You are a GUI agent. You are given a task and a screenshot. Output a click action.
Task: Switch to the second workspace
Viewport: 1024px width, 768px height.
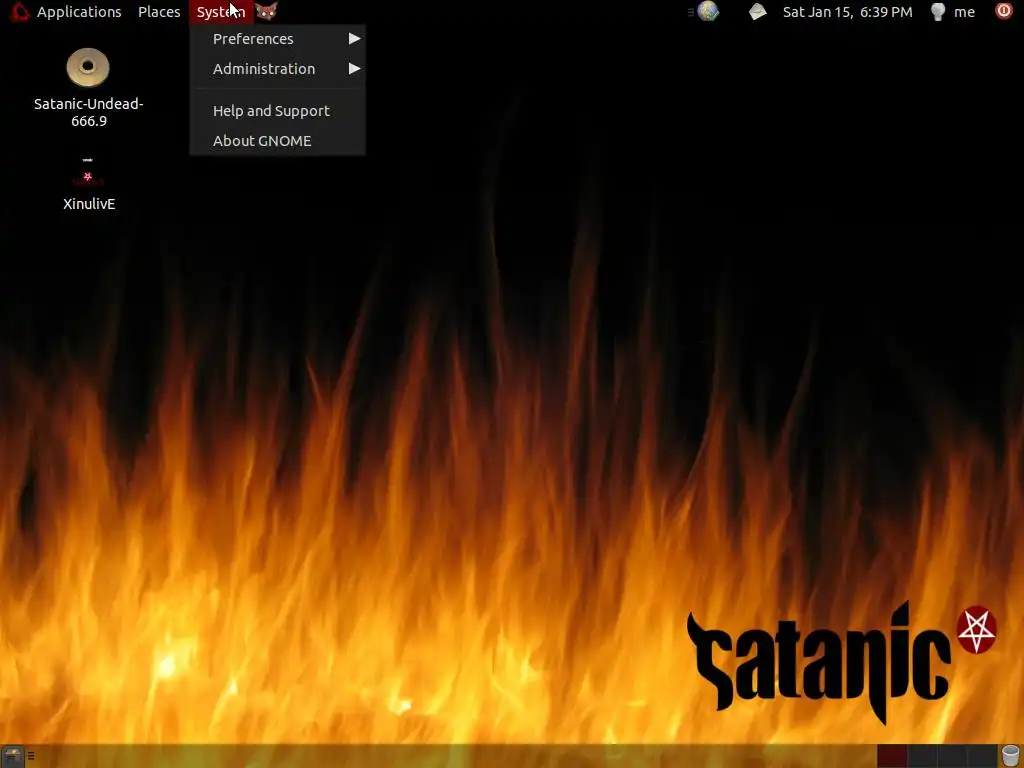tap(922, 756)
